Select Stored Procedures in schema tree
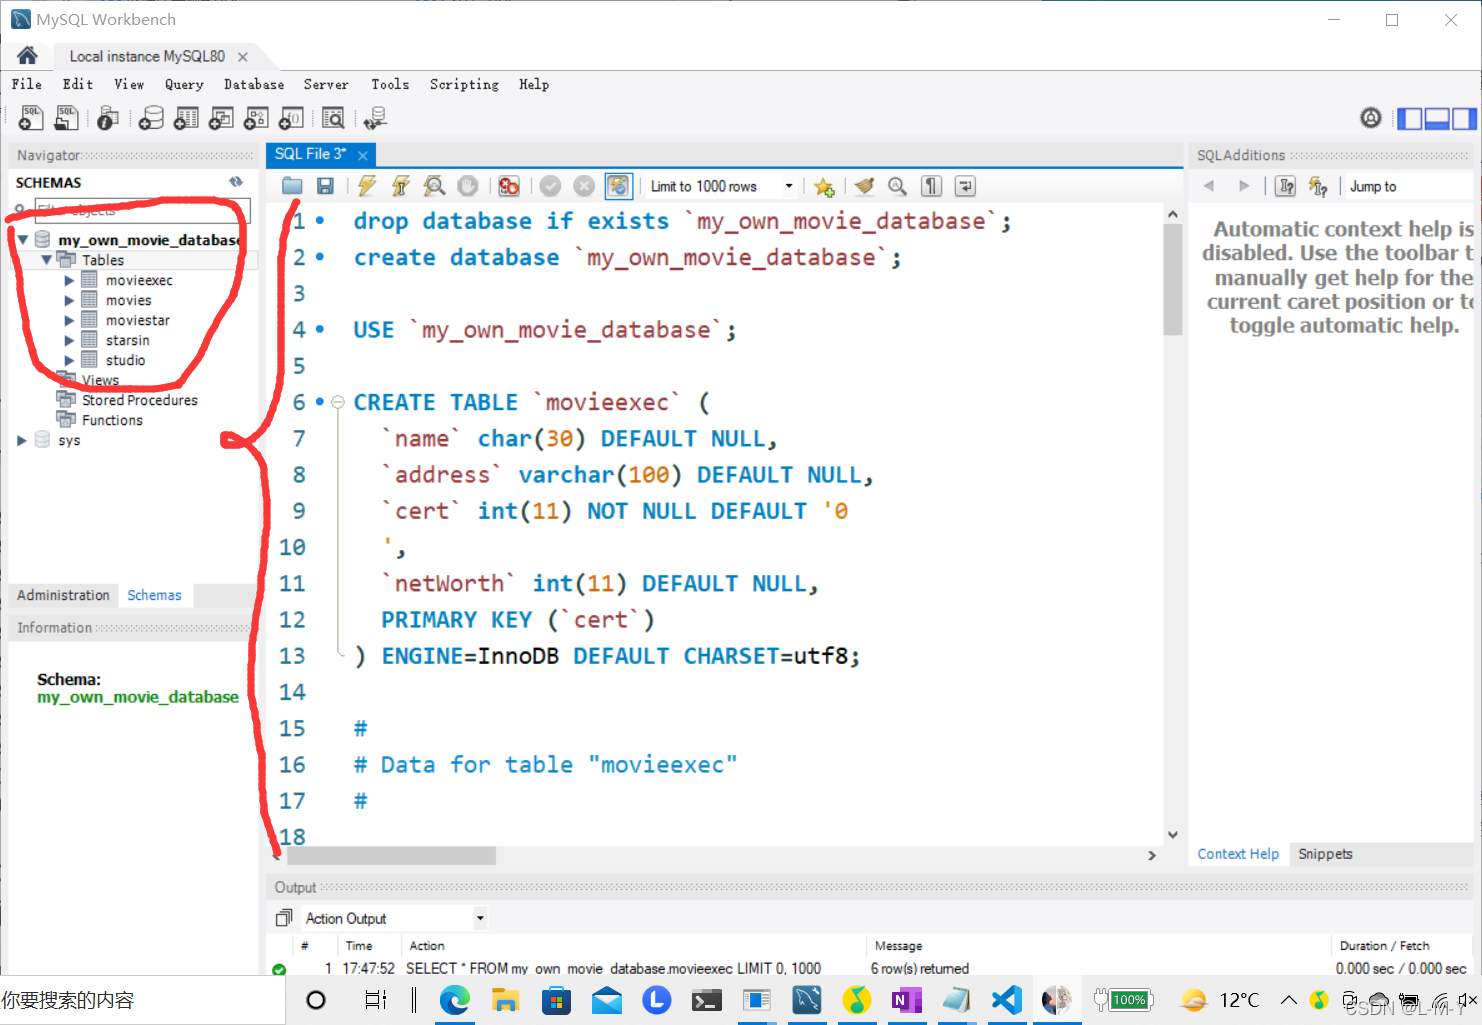1482x1025 pixels. click(x=139, y=400)
